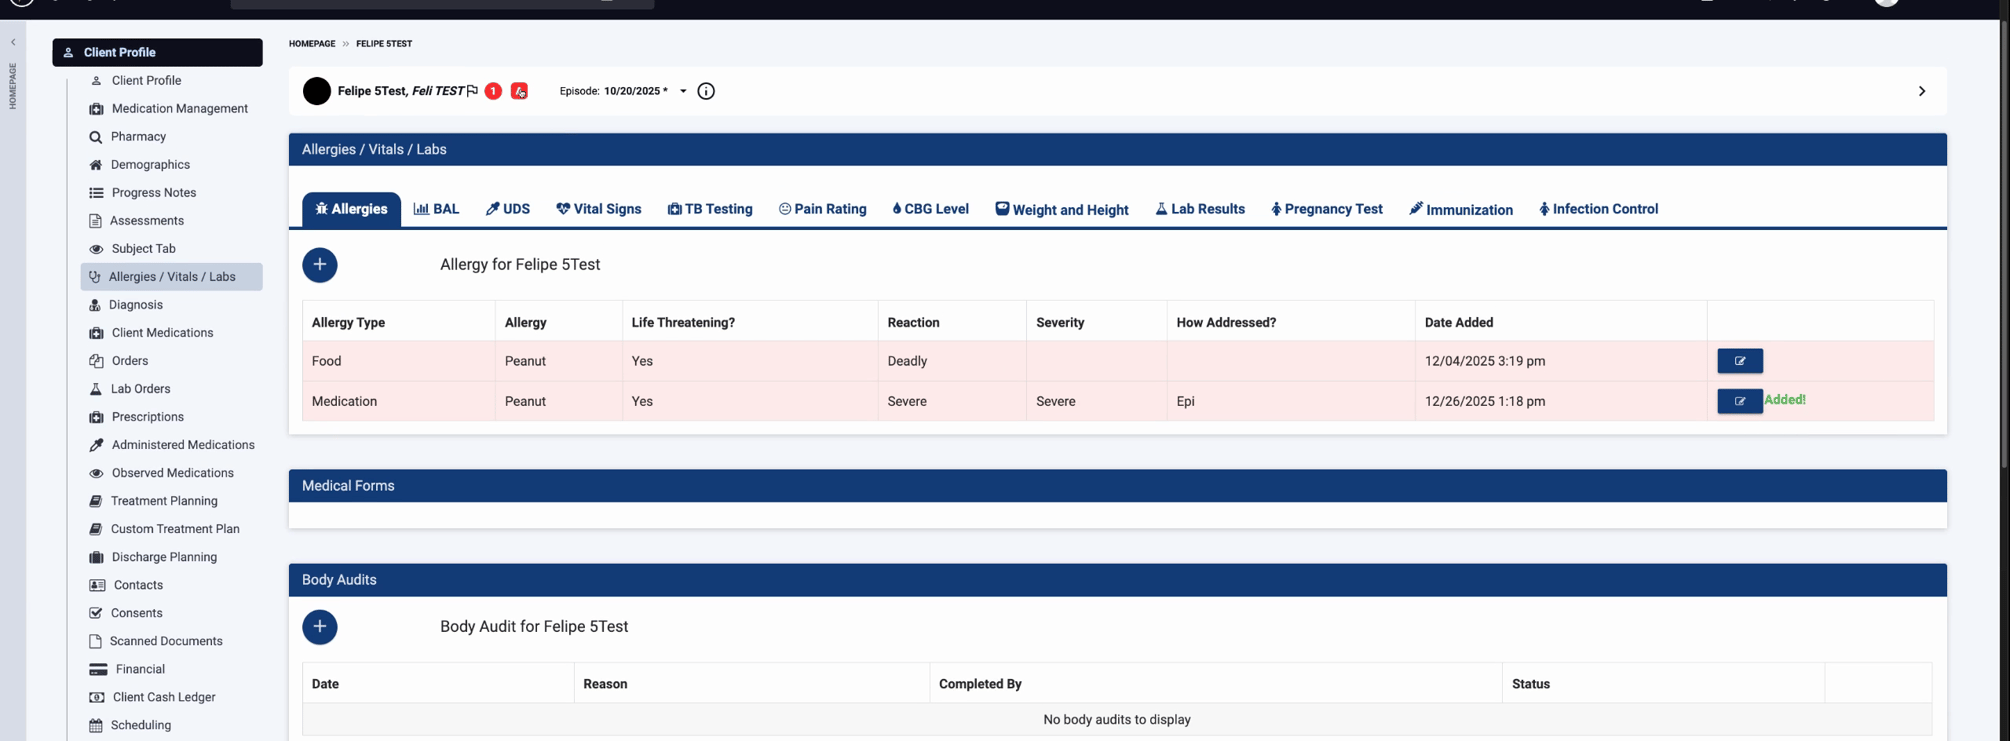This screenshot has width=2010, height=741.
Task: Click the add body audit plus button
Action: 320,627
